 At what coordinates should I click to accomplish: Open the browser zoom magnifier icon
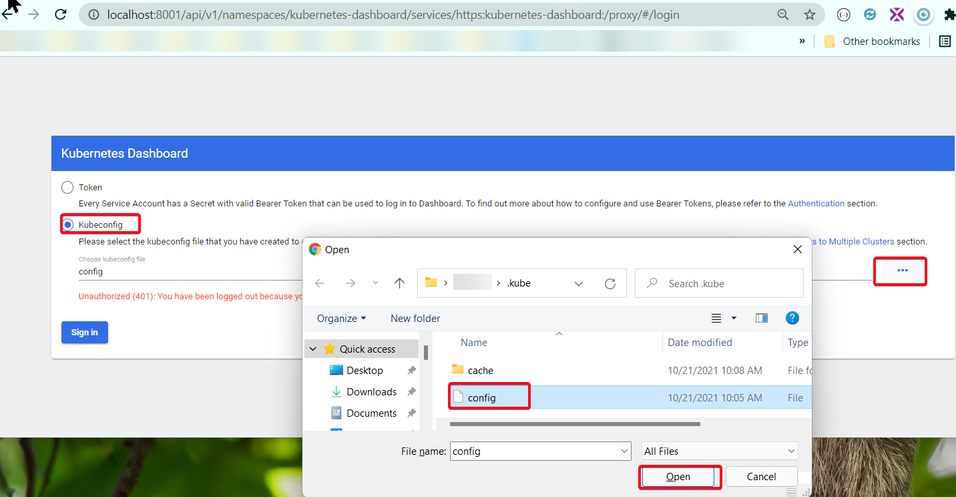(x=783, y=15)
